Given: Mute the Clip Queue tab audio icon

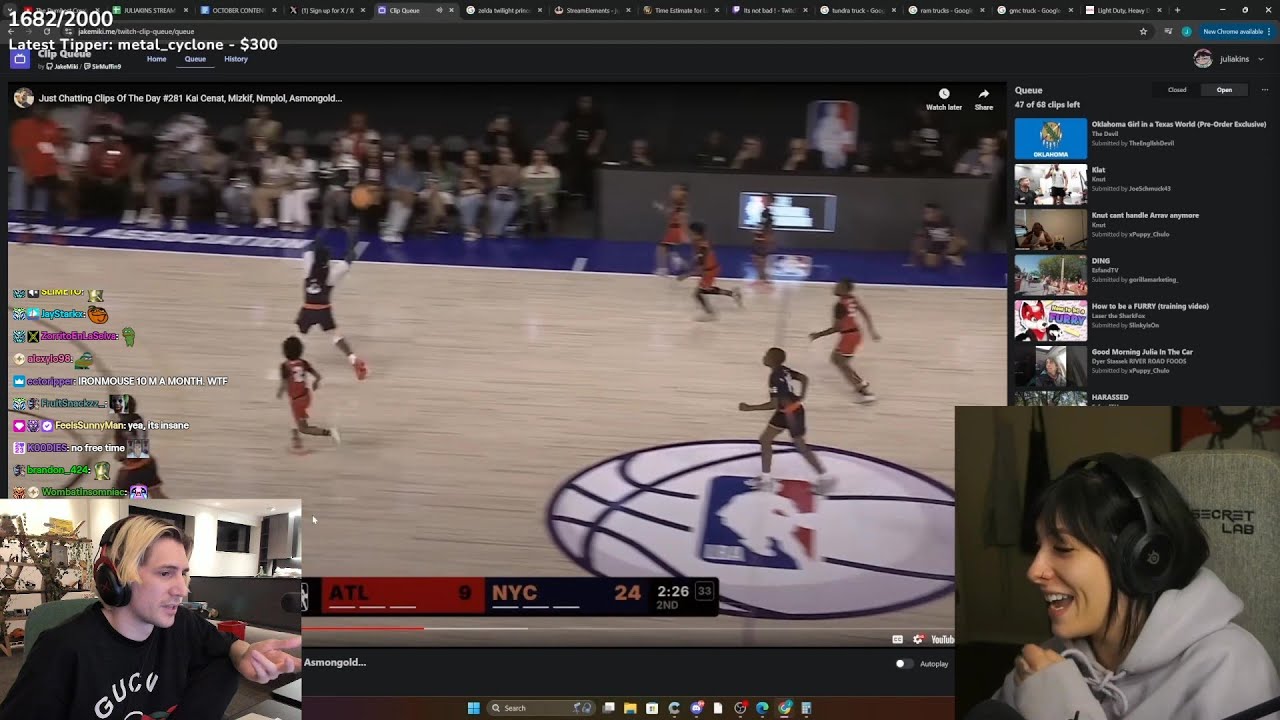Looking at the screenshot, I should [x=439, y=10].
